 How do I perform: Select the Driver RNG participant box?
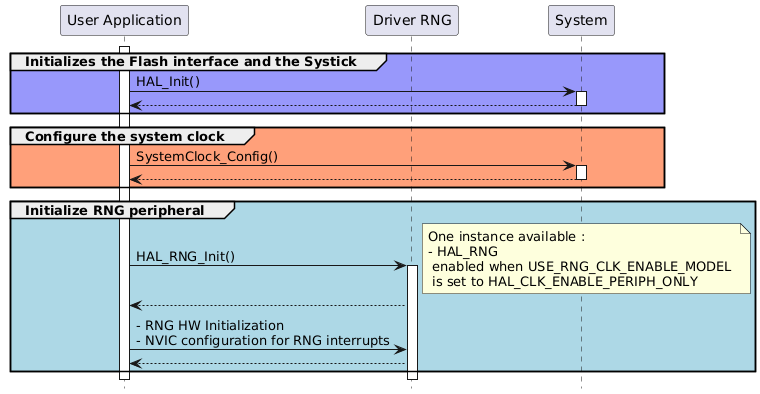(x=412, y=20)
